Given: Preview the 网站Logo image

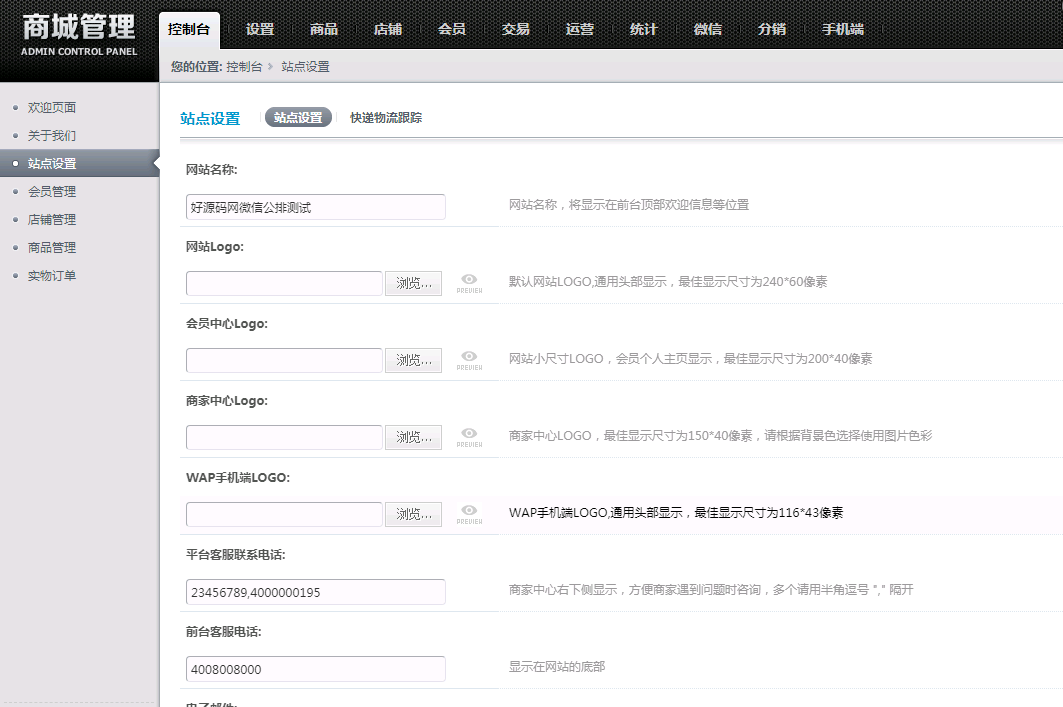Looking at the screenshot, I should tap(469, 283).
